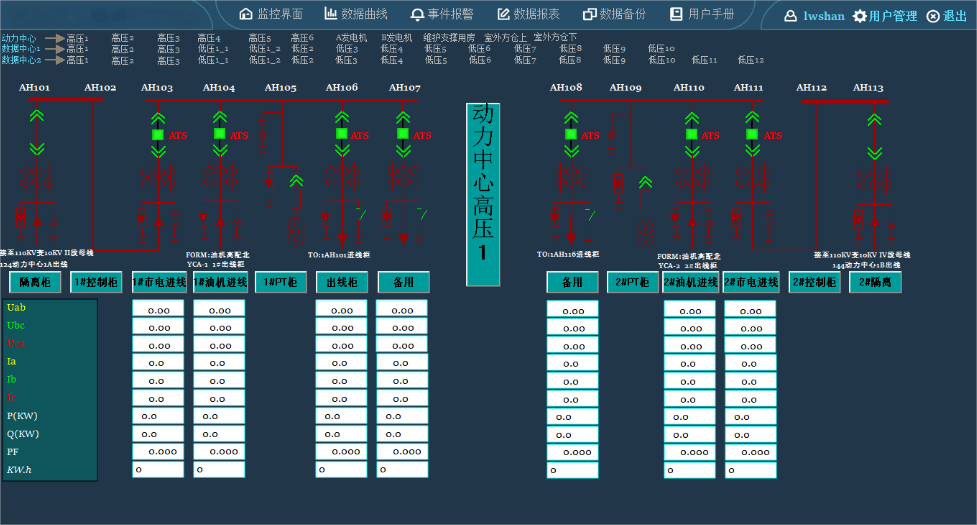Select the 2#隔离 cabinet button
The image size is (977, 525).
coord(875,282)
